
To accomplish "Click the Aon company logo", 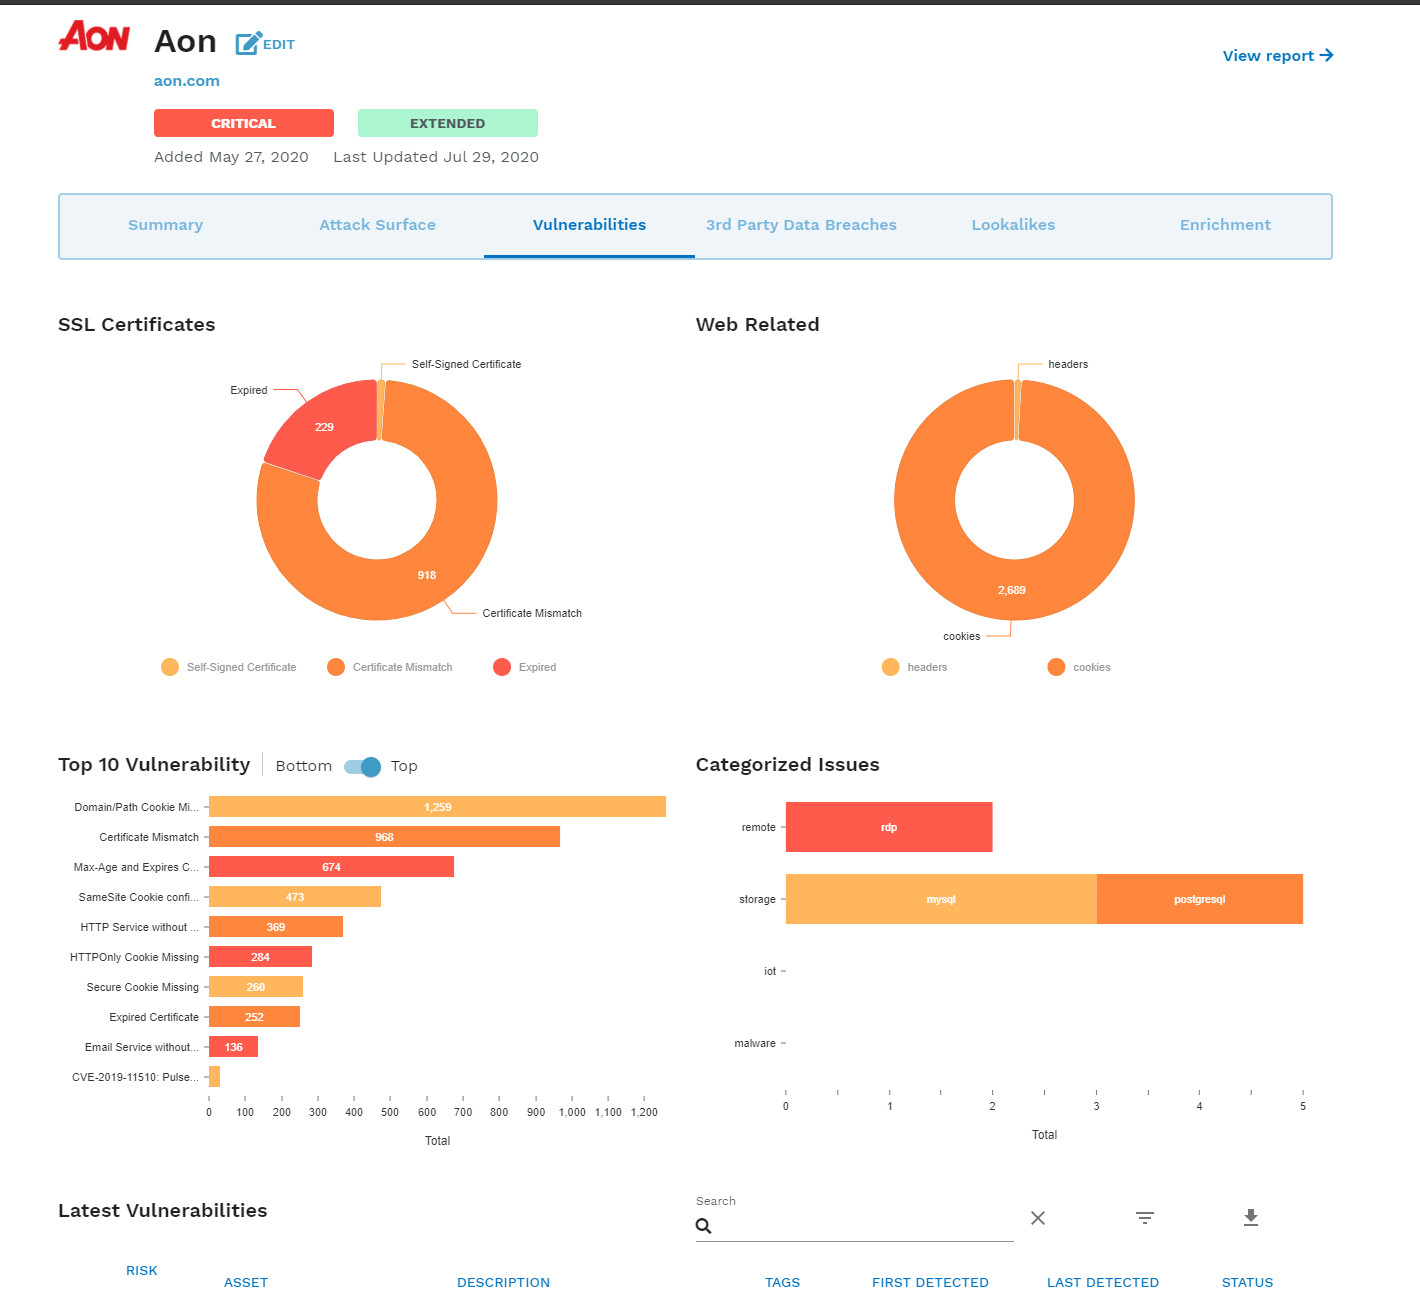I will [x=94, y=36].
